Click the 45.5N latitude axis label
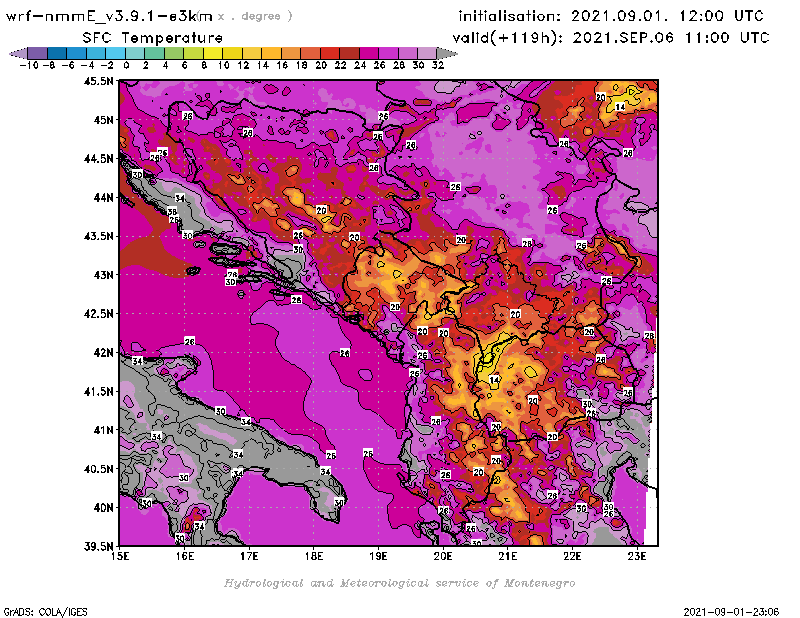Viewport: 800px width, 618px height. click(98, 81)
